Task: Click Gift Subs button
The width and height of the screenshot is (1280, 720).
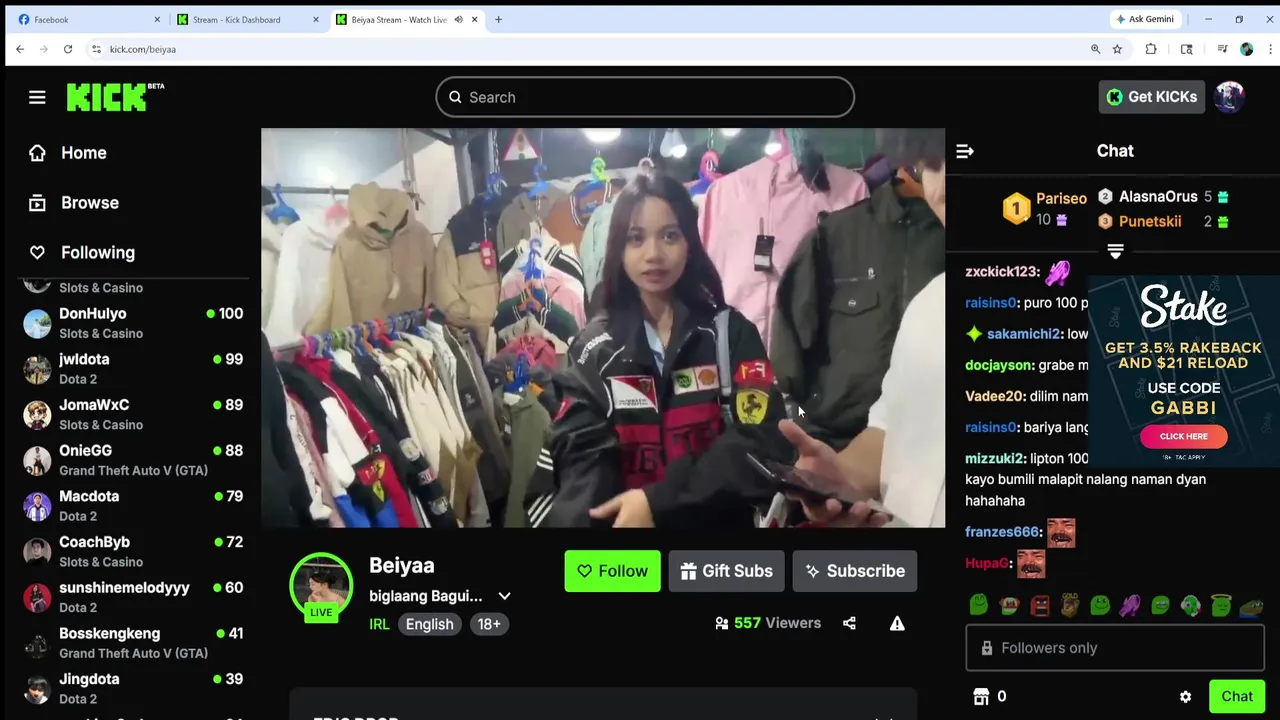Action: pyautogui.click(x=726, y=571)
